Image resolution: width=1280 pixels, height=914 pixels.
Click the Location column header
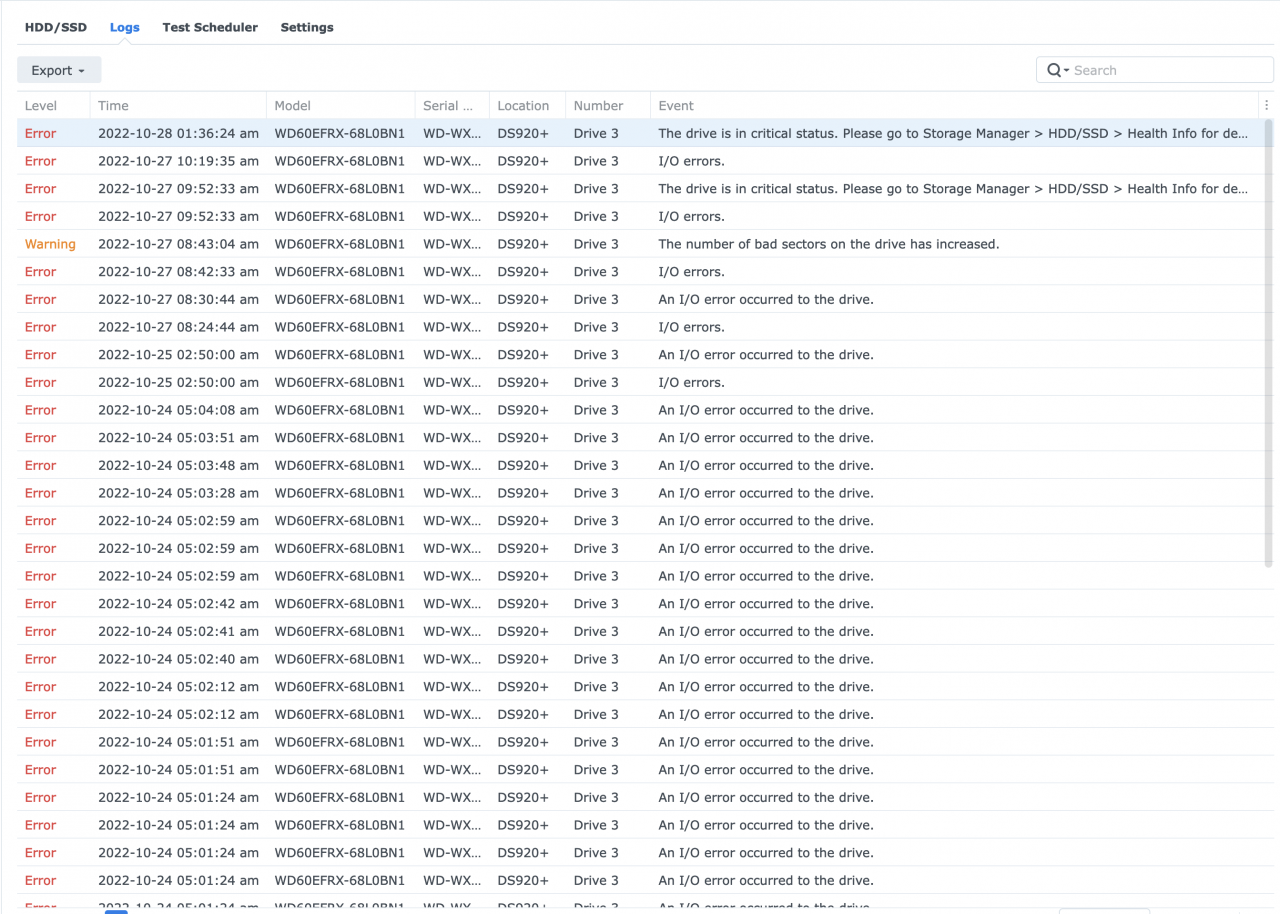click(x=523, y=105)
